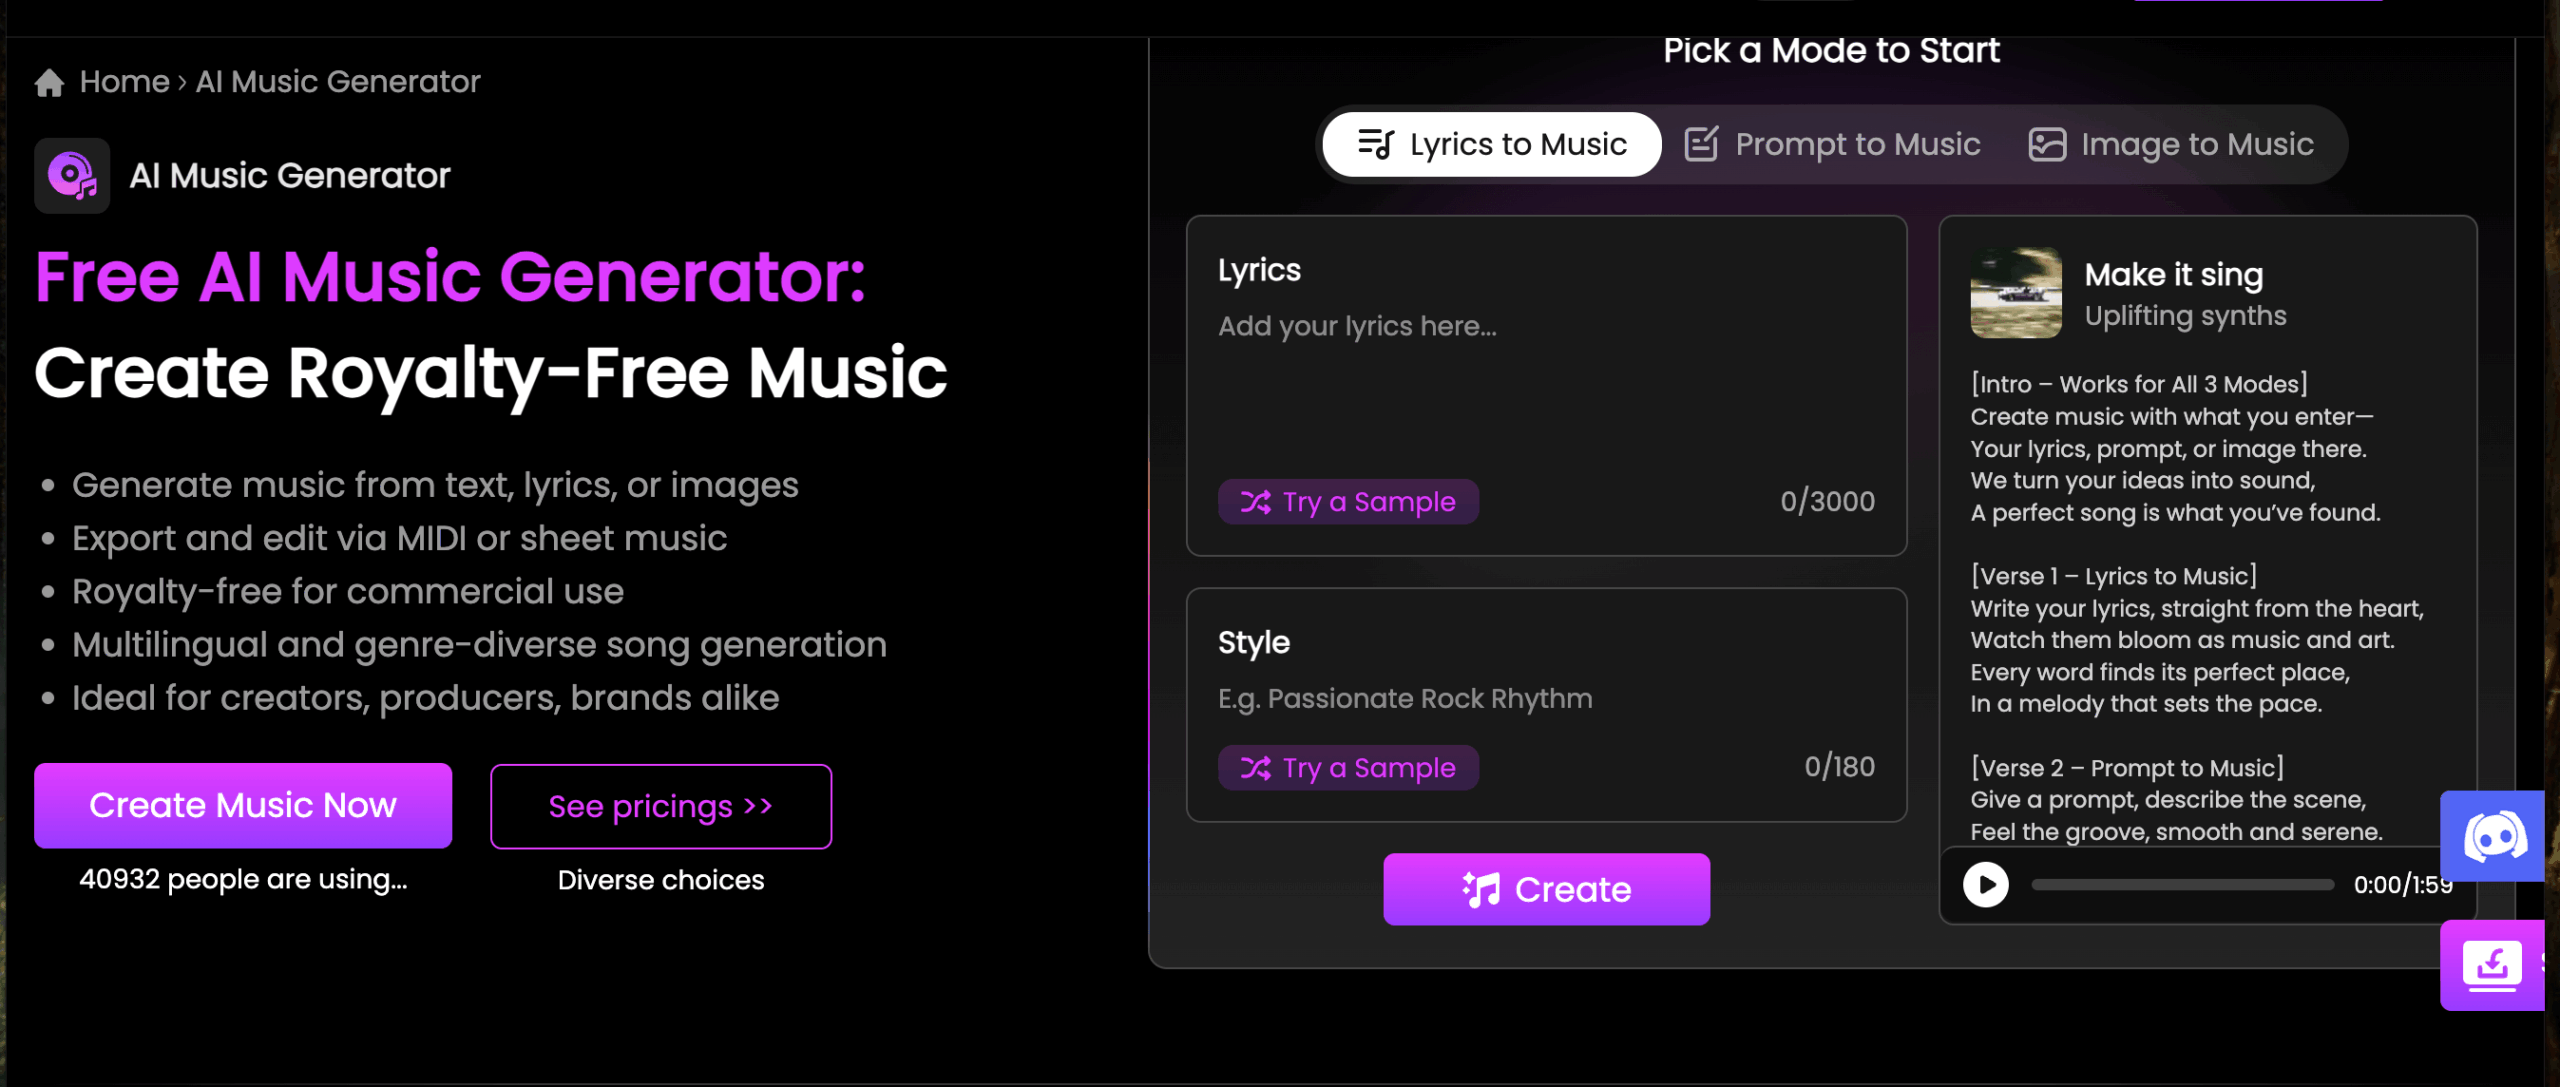Seek on the audio progress bar
Screen dimensions: 2560x1087
pyautogui.click(x=2182, y=885)
